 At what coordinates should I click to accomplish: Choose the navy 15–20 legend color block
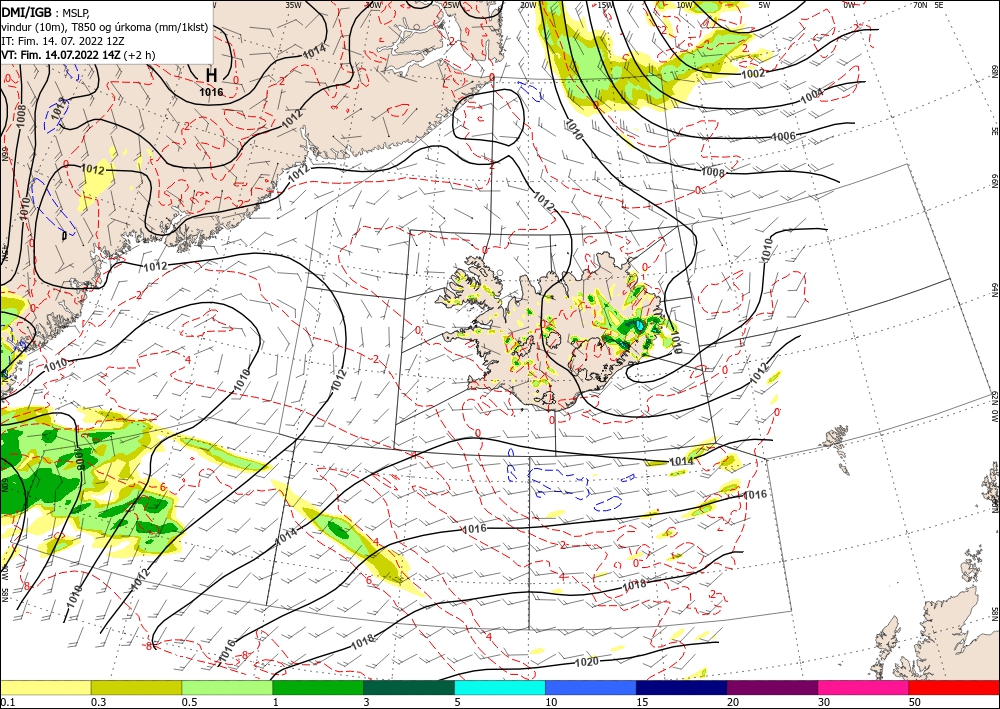coord(682,687)
